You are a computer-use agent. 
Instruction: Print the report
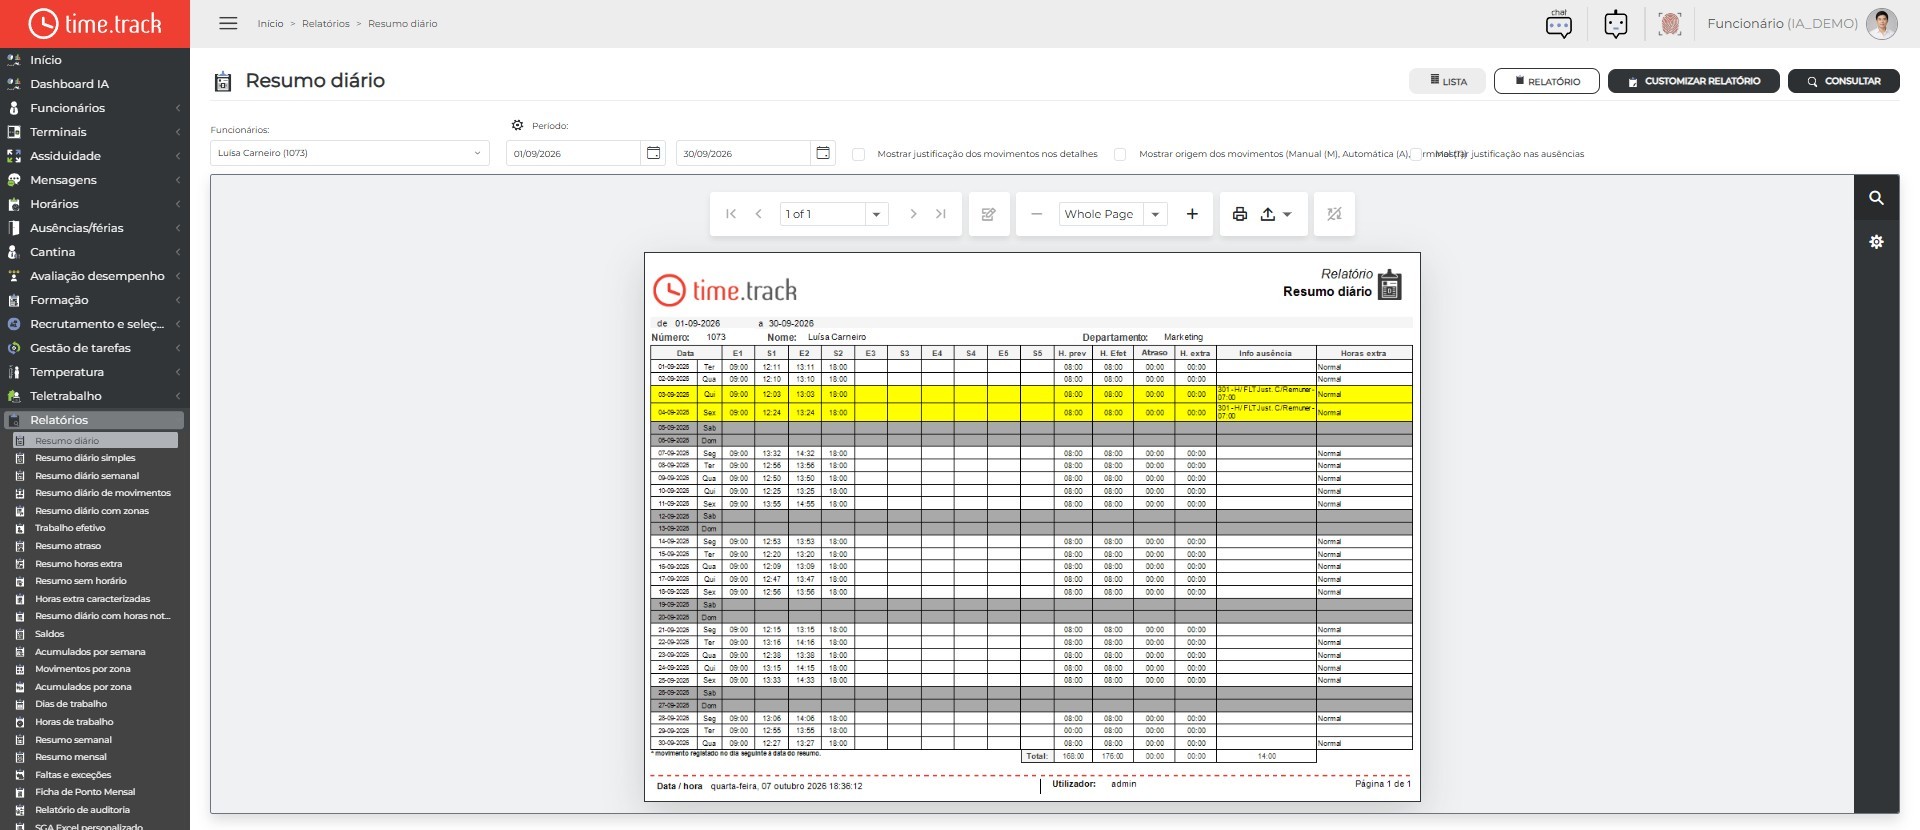point(1240,214)
